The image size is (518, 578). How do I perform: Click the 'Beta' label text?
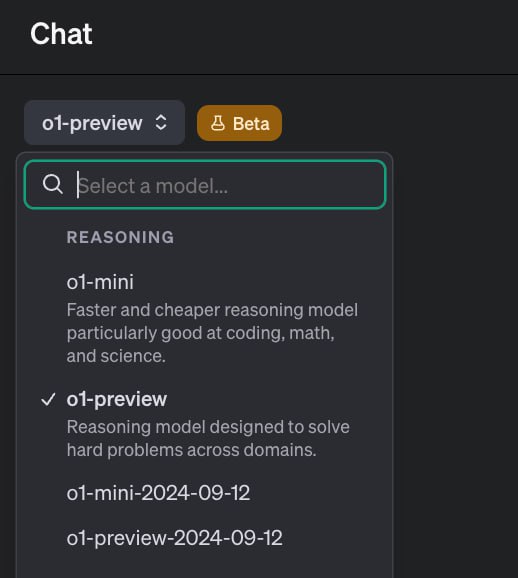(251, 123)
